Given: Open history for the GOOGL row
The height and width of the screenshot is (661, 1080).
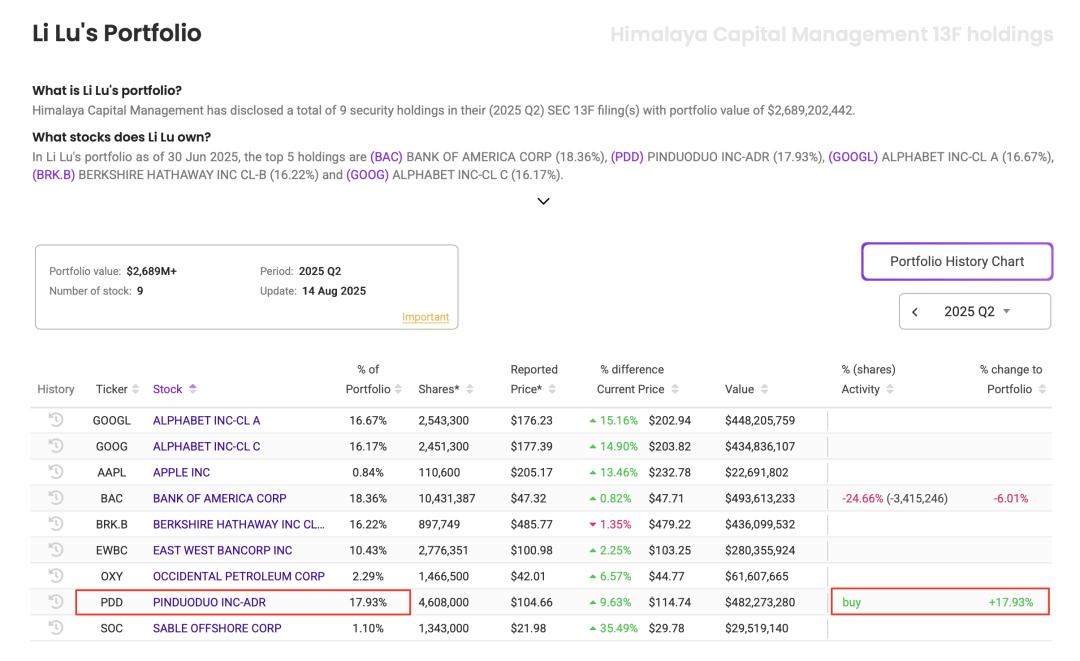Looking at the screenshot, I should coord(56,419).
